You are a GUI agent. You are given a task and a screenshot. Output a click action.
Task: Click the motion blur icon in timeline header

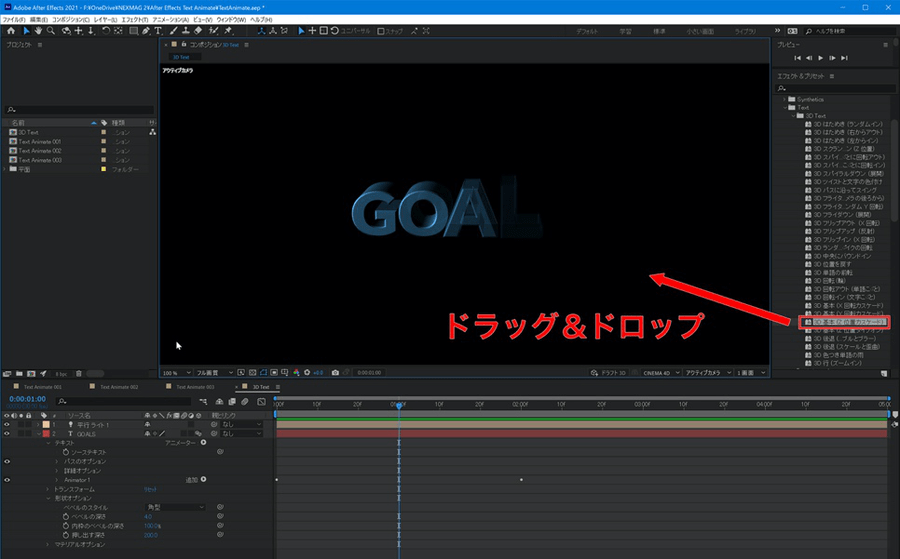point(245,402)
